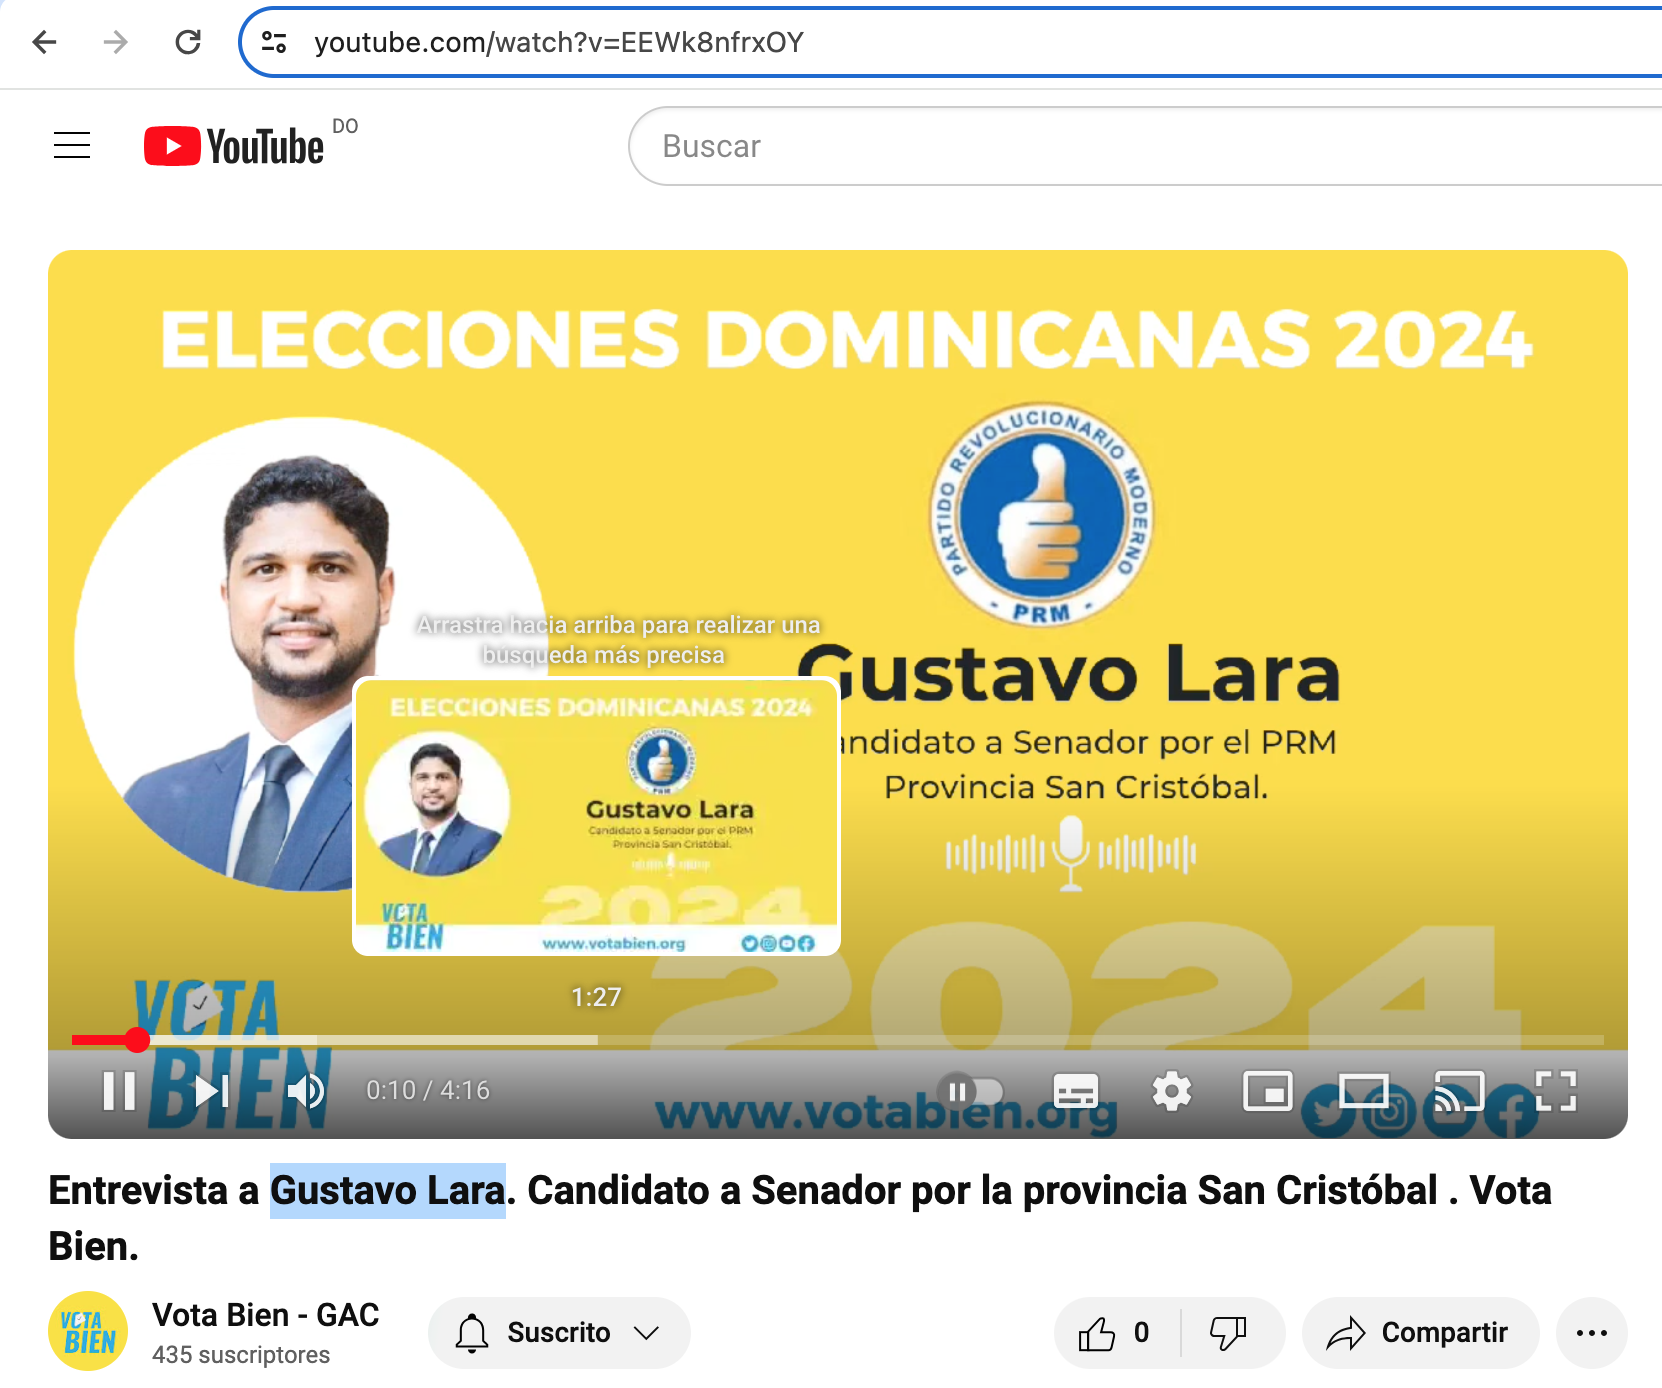
Task: Go to YouTube home via logo
Action: [x=235, y=146]
